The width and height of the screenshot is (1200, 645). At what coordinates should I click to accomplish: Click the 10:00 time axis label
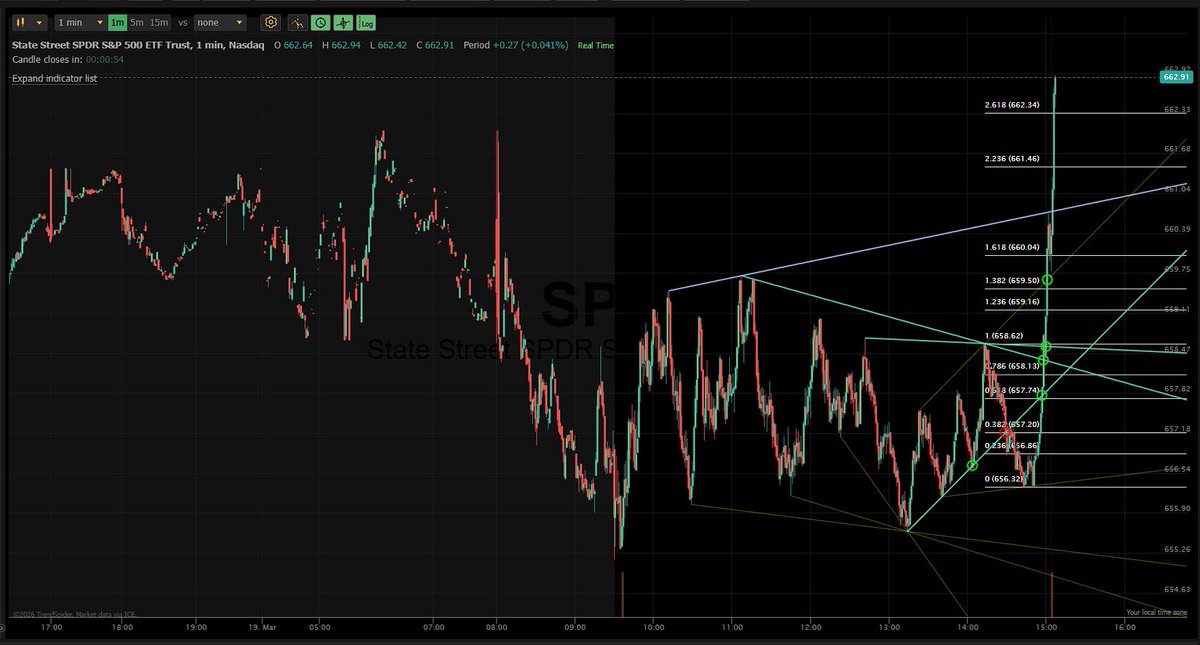point(652,628)
